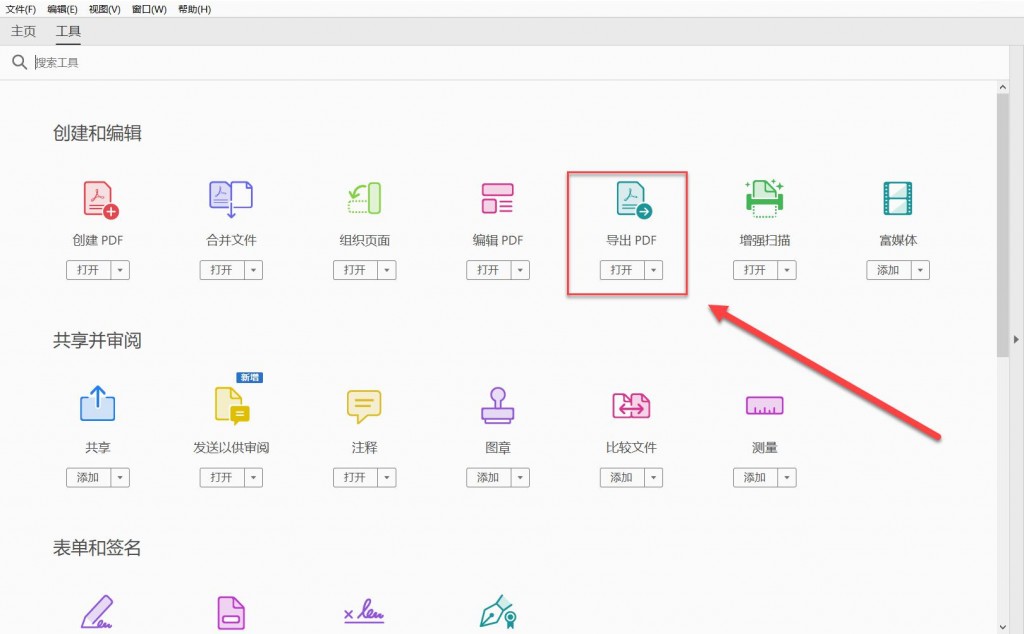Click the scrollbar down arrow
The image size is (1024, 634).
[1002, 627]
